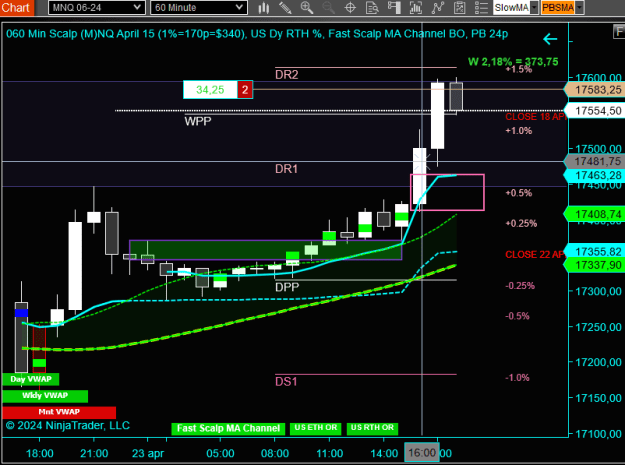Click the CLOSE 18 AP red label

tap(535, 117)
